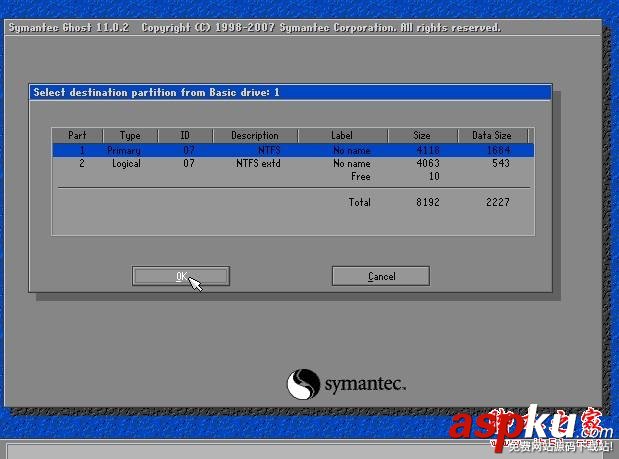Click the No name label of partition 2

click(x=352, y=163)
